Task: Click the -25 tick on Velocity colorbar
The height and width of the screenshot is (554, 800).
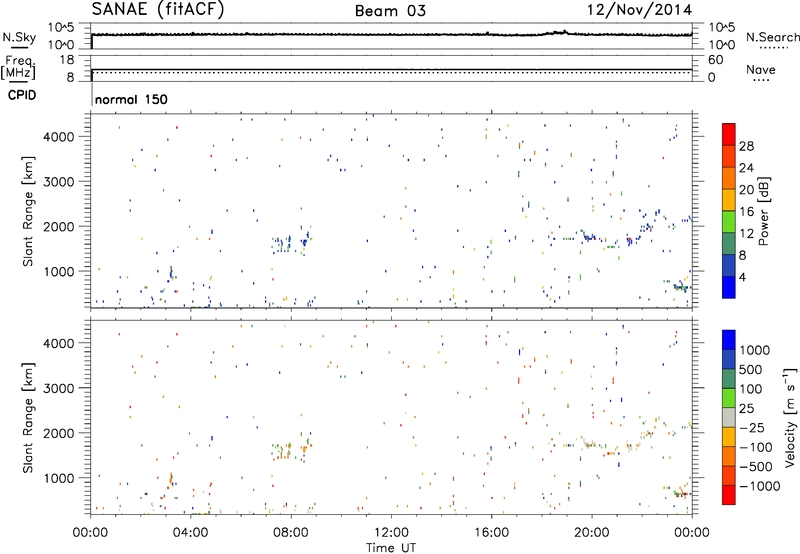Action: point(753,427)
